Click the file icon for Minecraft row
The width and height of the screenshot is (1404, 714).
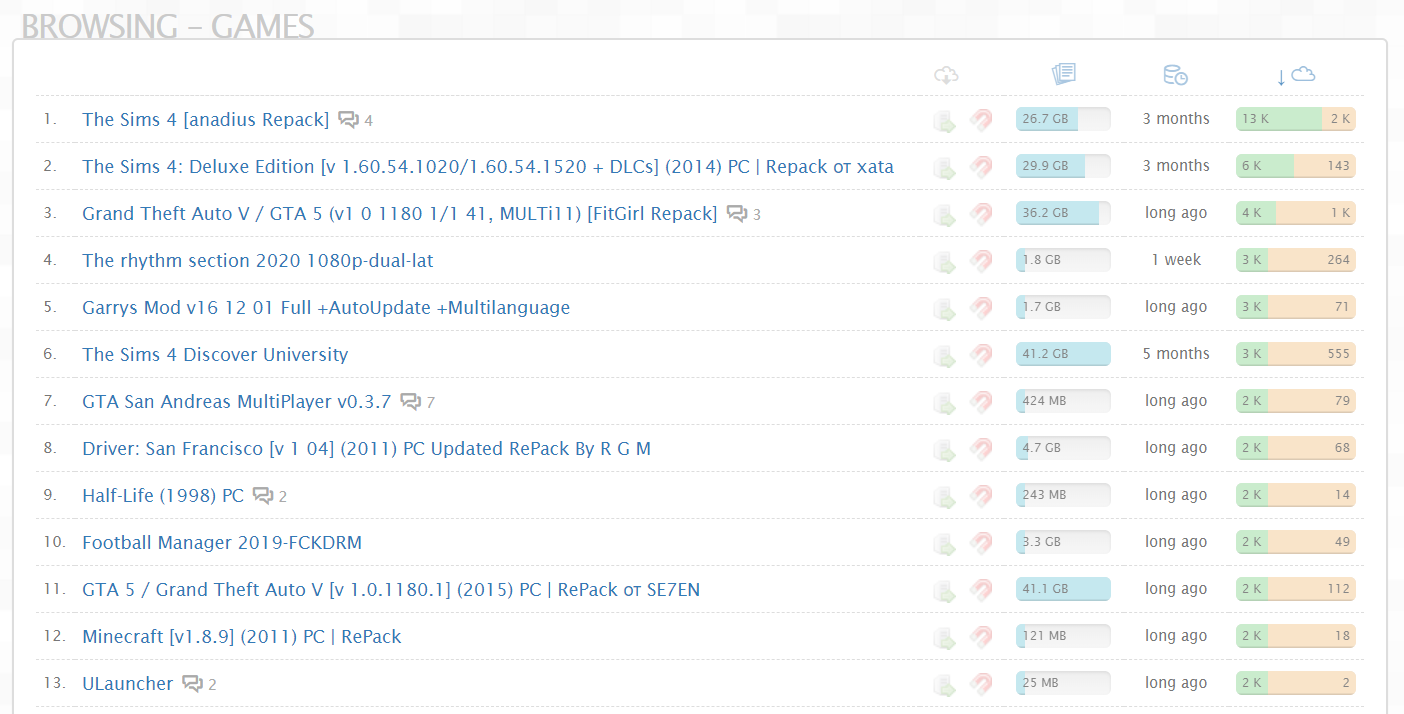point(944,637)
